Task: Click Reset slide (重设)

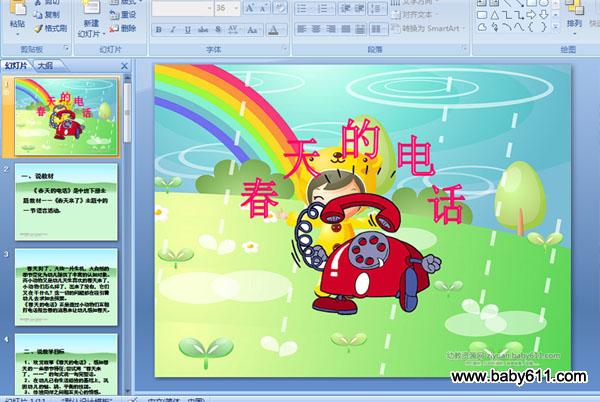Action: pyautogui.click(x=123, y=15)
